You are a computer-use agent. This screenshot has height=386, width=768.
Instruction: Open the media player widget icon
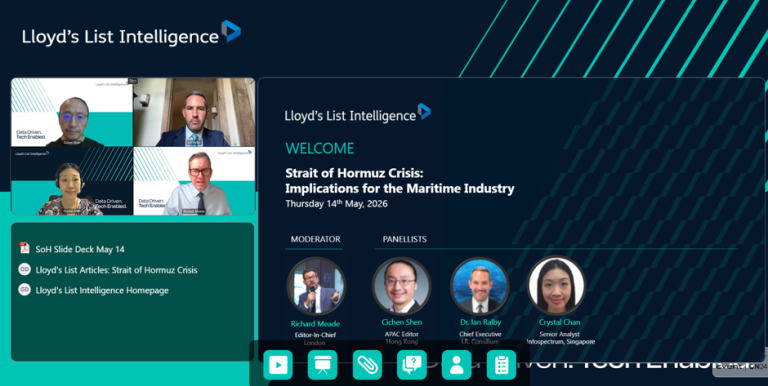[278, 364]
